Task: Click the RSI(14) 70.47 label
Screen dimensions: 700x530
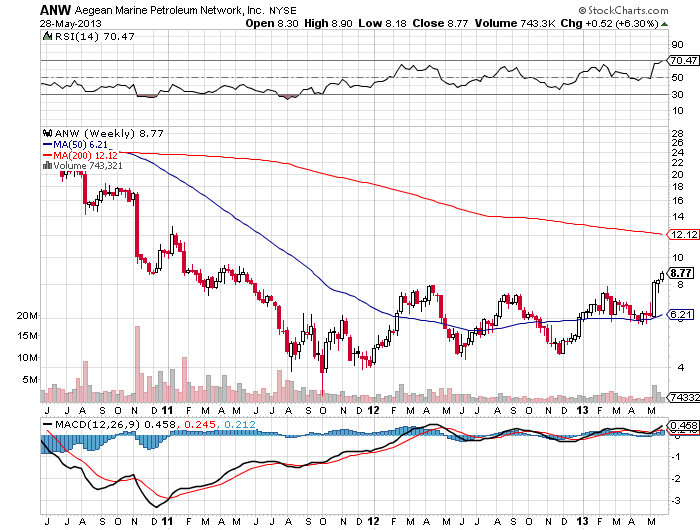Action: [x=95, y=37]
